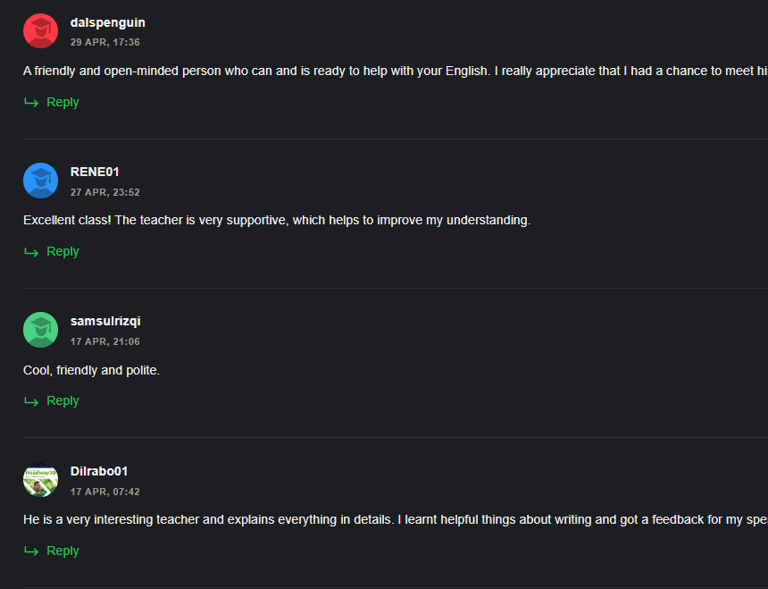Screen dimensions: 768x589
Task: Click reply arrow icon under samsulrizqi's comment
Action: [31, 401]
